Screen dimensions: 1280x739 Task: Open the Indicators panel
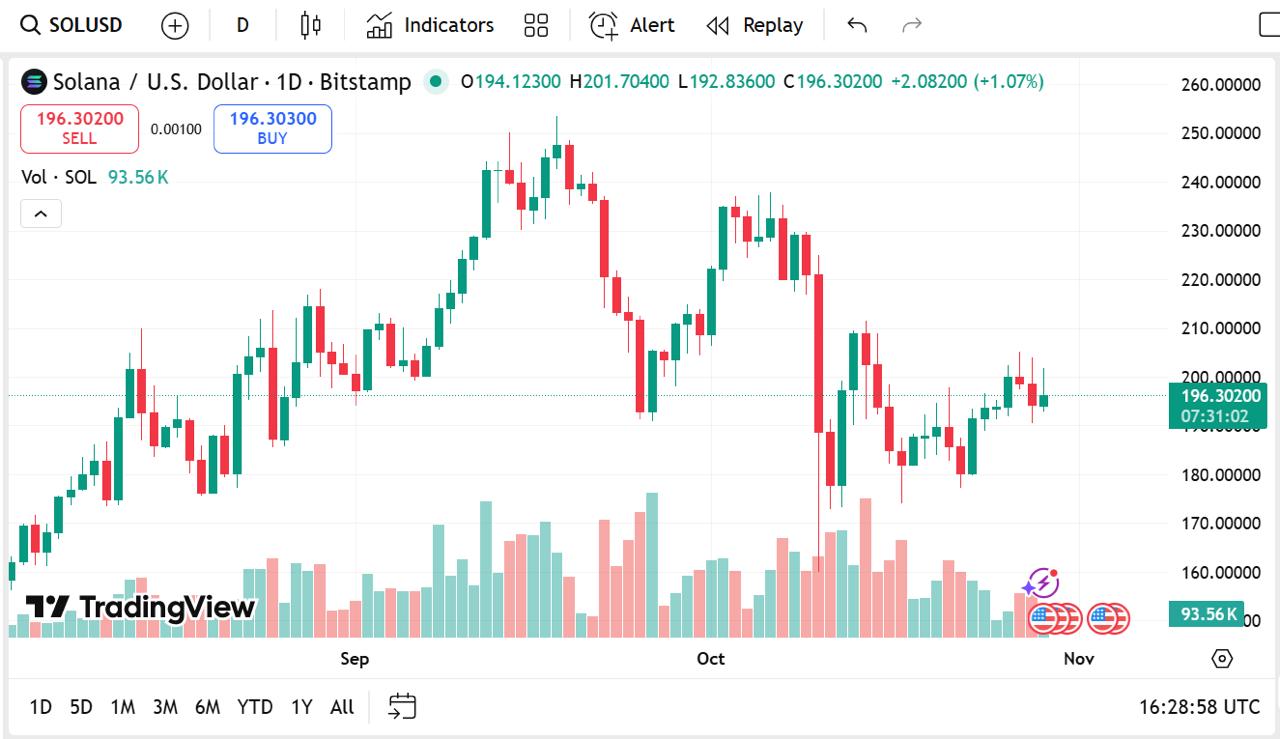point(428,25)
